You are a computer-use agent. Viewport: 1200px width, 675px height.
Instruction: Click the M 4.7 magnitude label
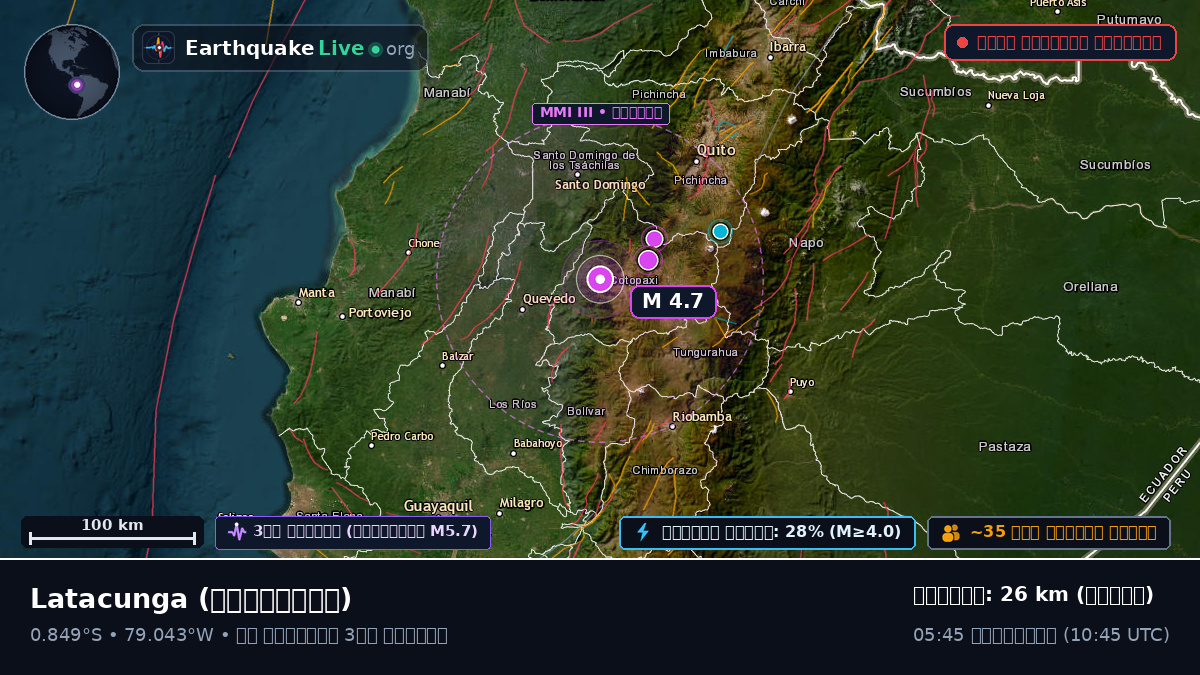[x=673, y=301]
